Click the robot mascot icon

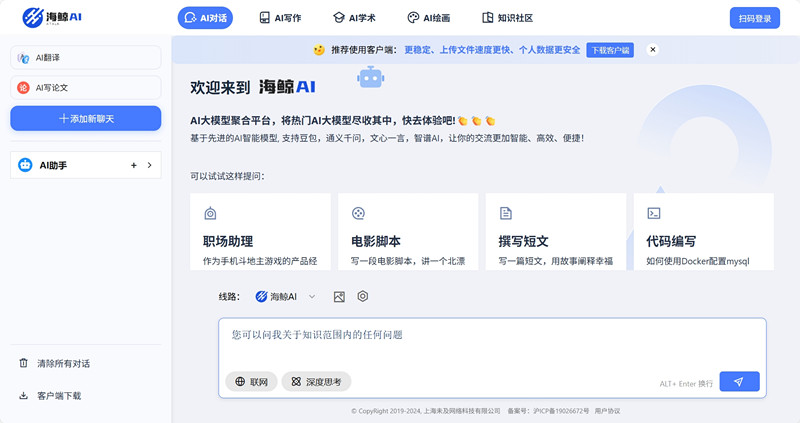[x=370, y=78]
